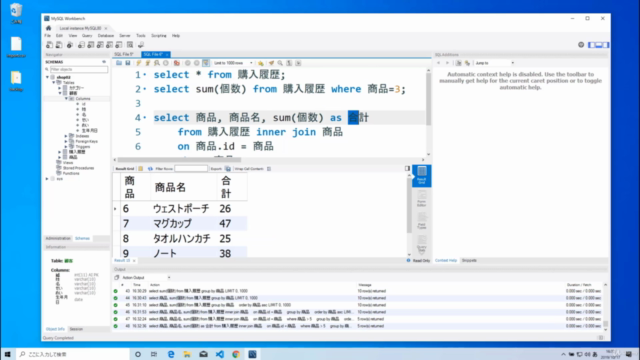Click the explain query magnifier lightning icon

click(157, 63)
